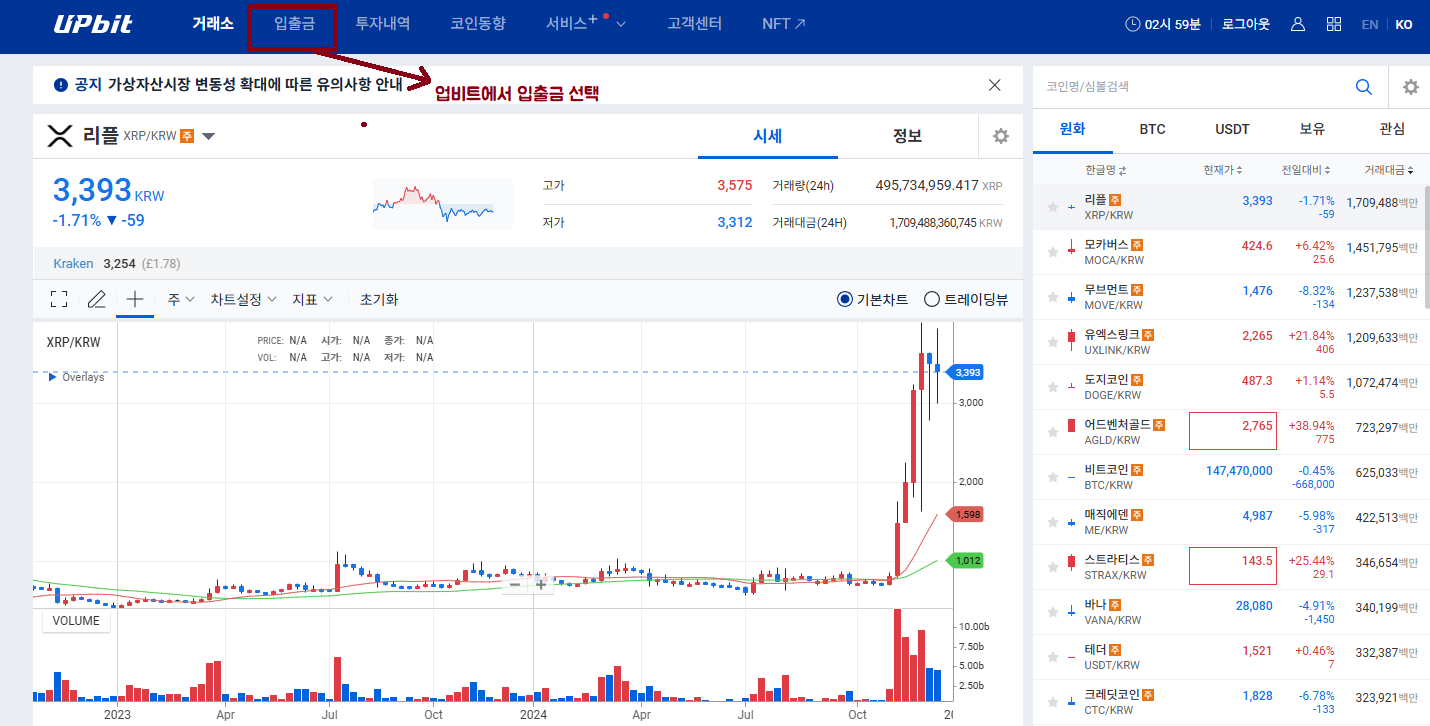Favorite the 유엑스링크 row star
The image size is (1430, 726).
1052,342
